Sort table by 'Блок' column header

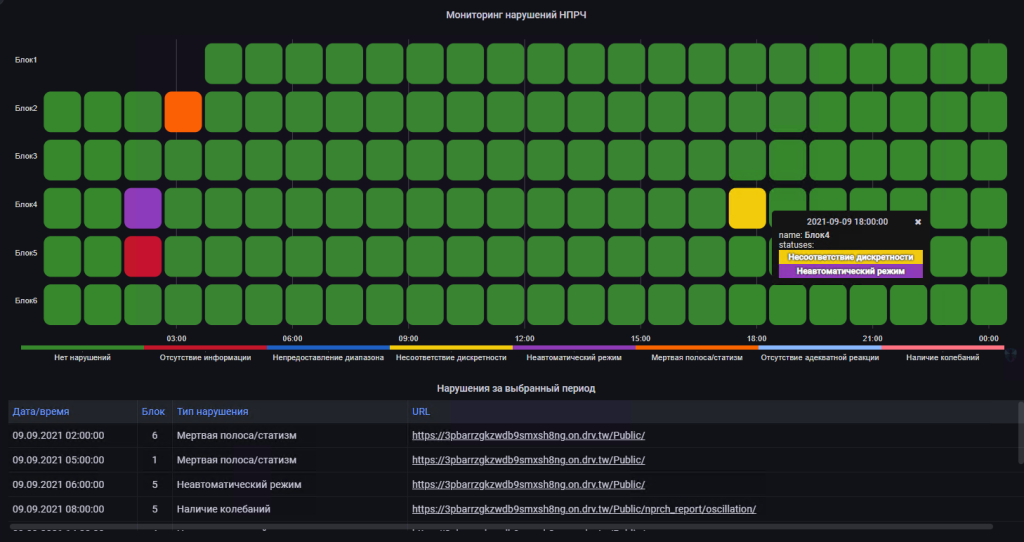tap(153, 411)
